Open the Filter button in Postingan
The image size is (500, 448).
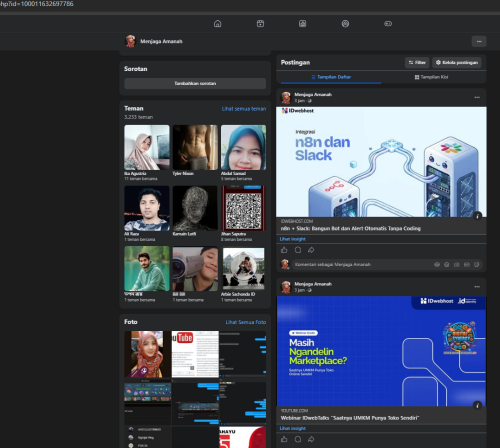click(417, 62)
